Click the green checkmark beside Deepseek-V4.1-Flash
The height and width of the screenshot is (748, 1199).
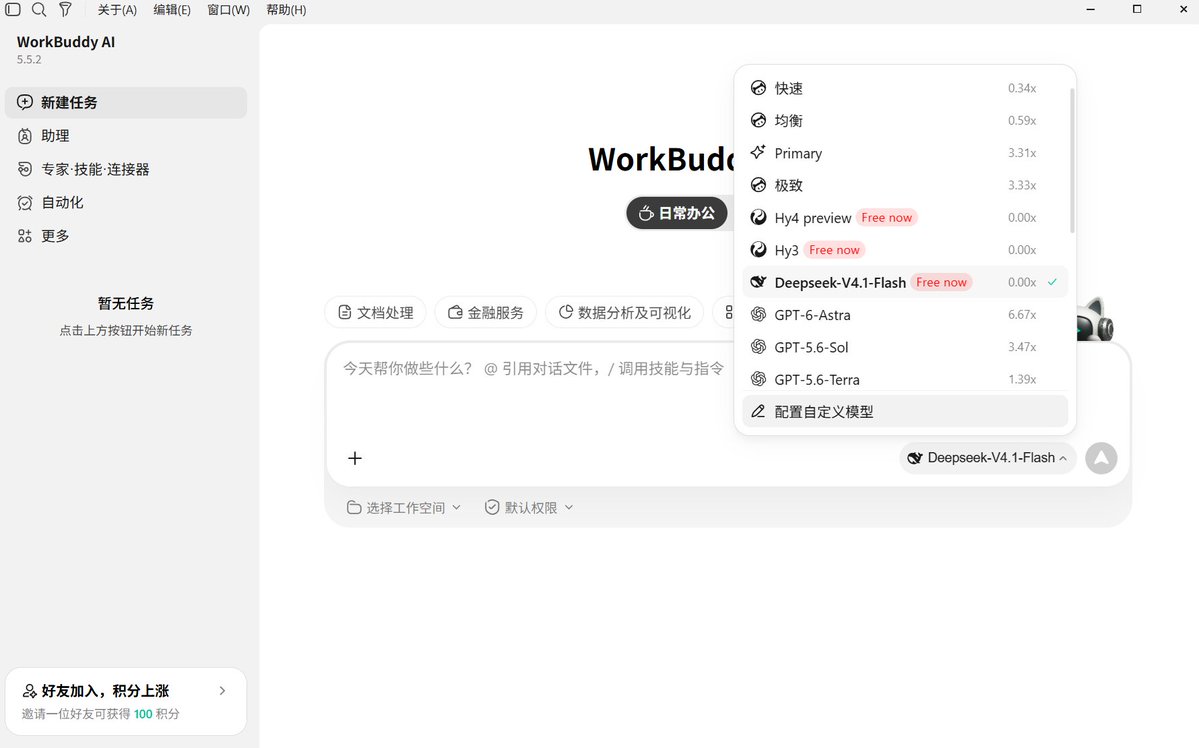(x=1052, y=282)
